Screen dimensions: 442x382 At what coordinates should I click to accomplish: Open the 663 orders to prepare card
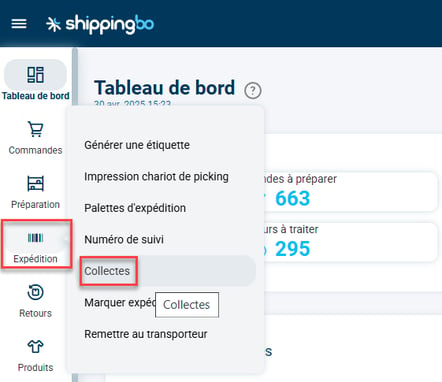[x=350, y=191]
